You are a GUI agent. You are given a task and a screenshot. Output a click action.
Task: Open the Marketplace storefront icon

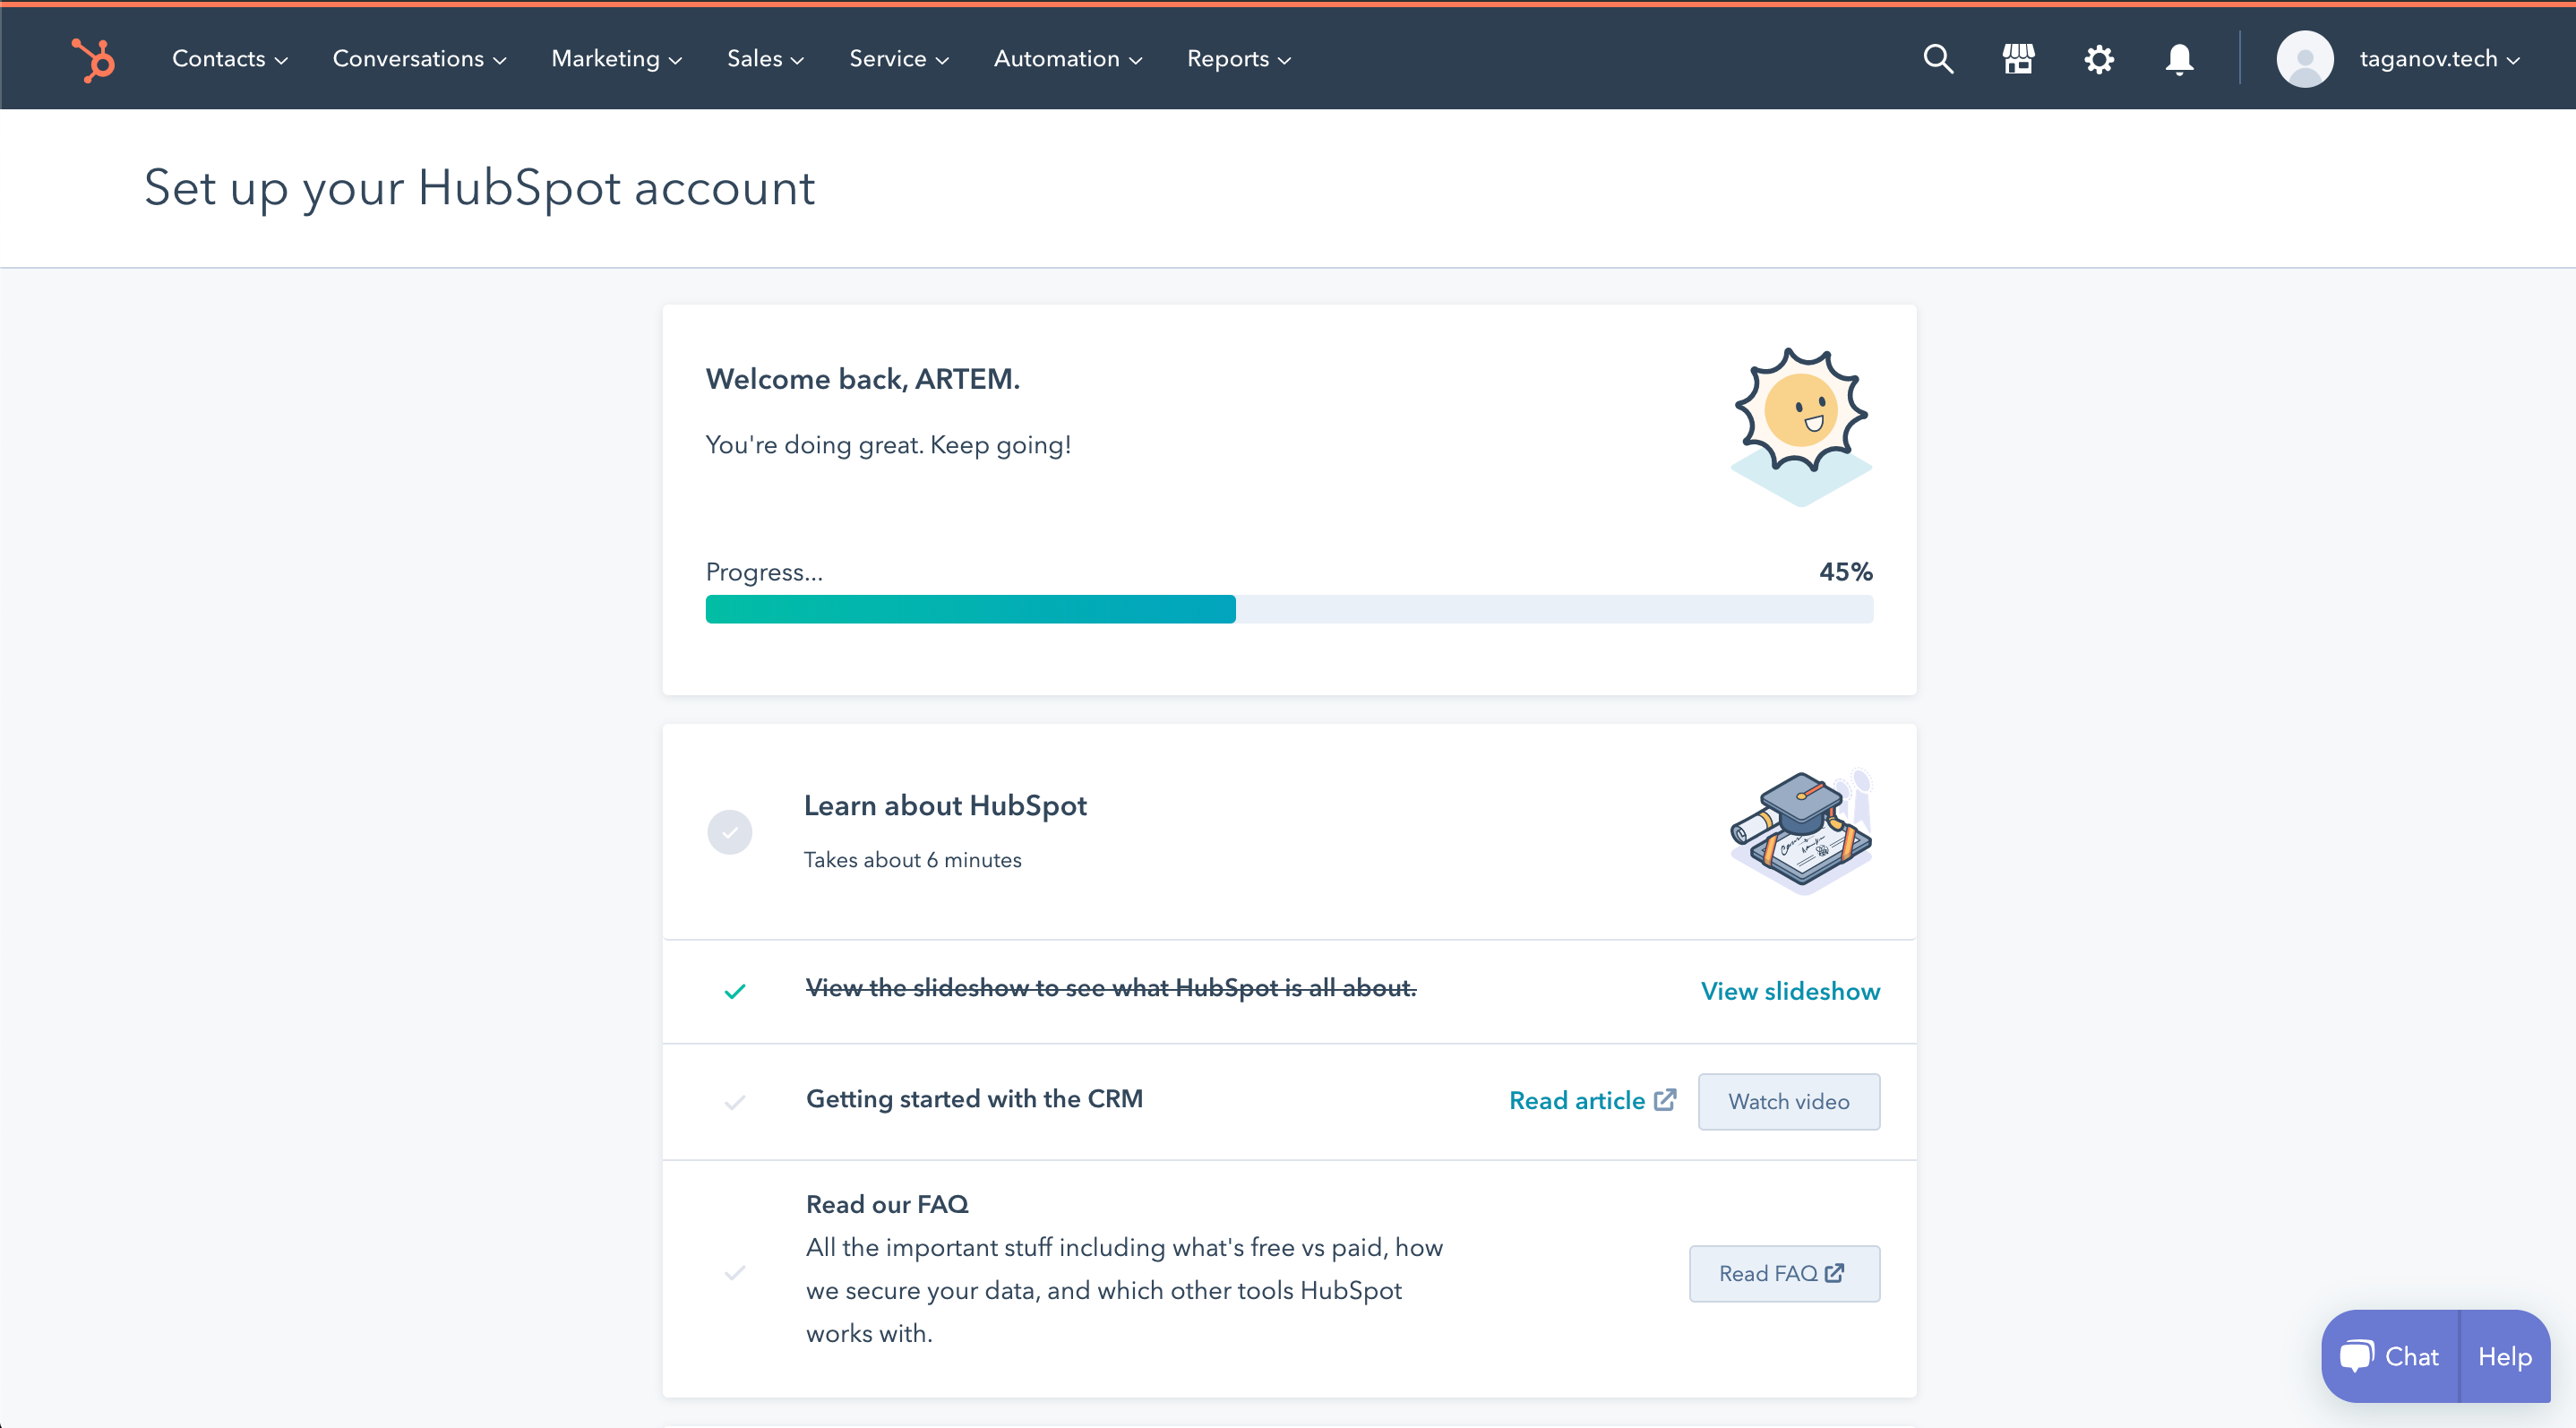point(2018,59)
